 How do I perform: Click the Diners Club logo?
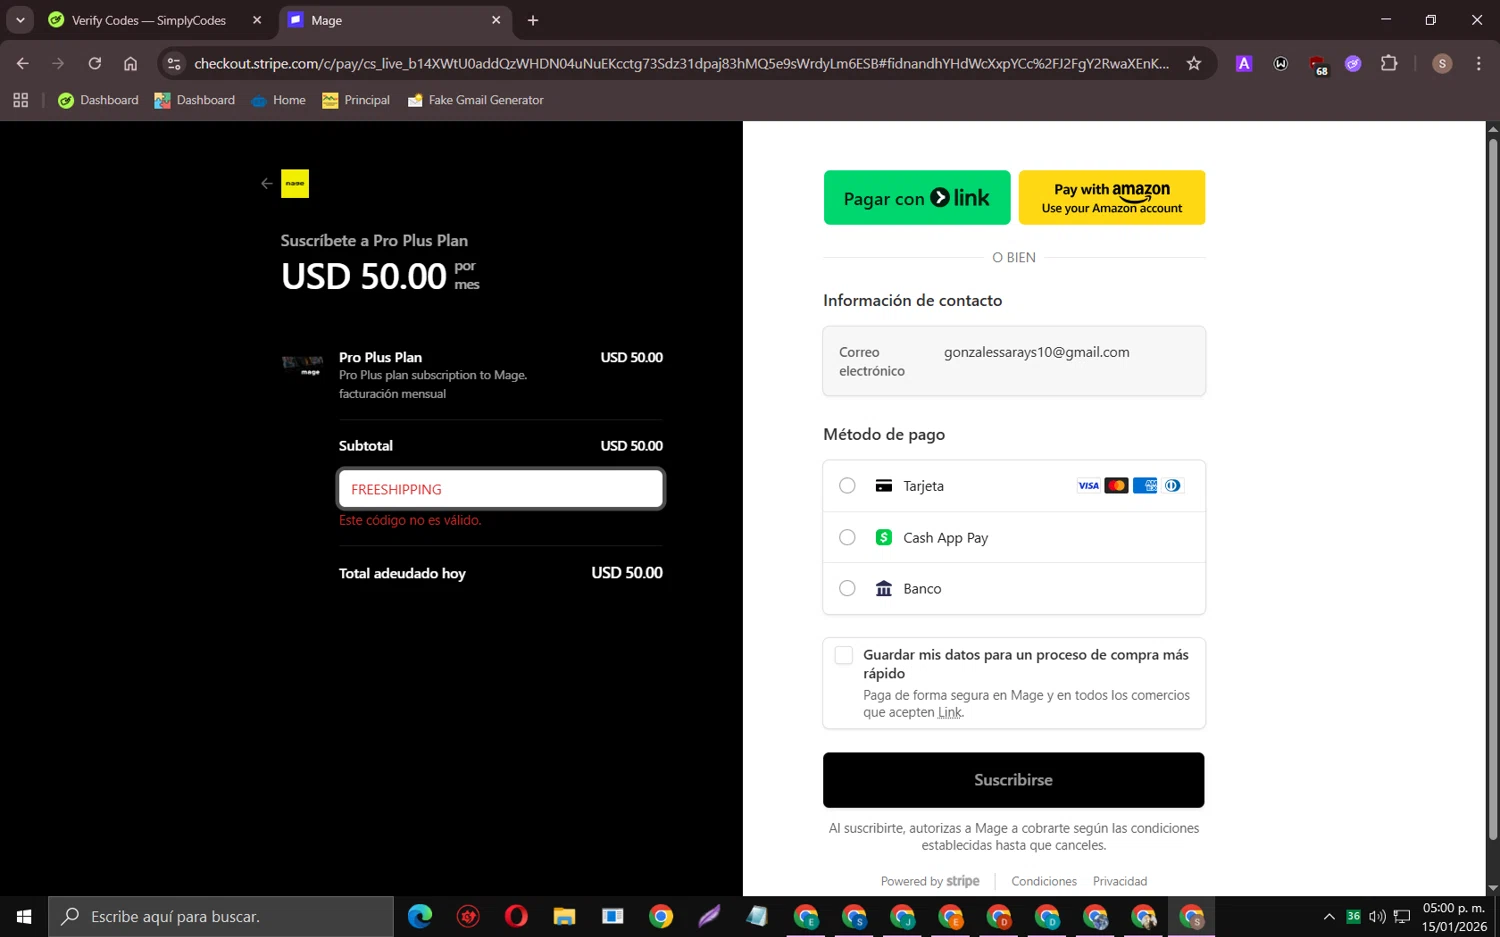pos(1173,486)
